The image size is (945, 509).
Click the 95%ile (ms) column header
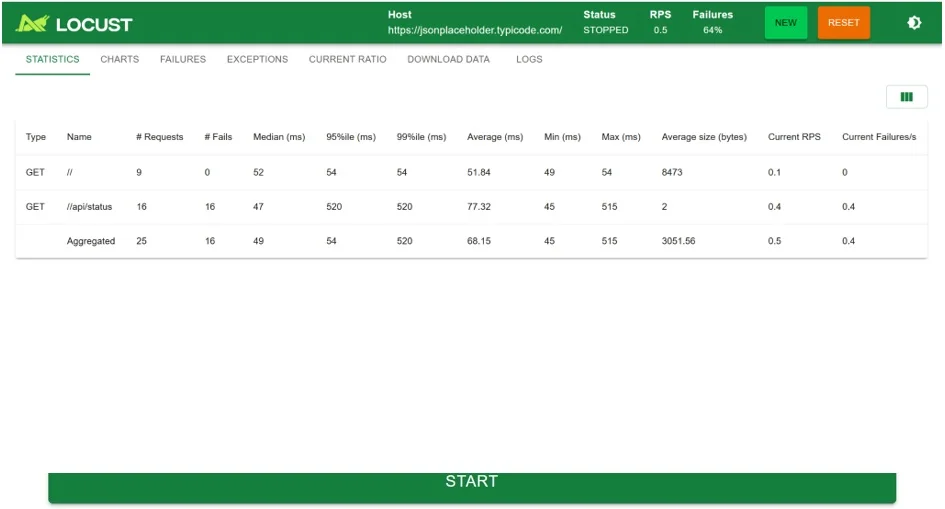pos(351,137)
